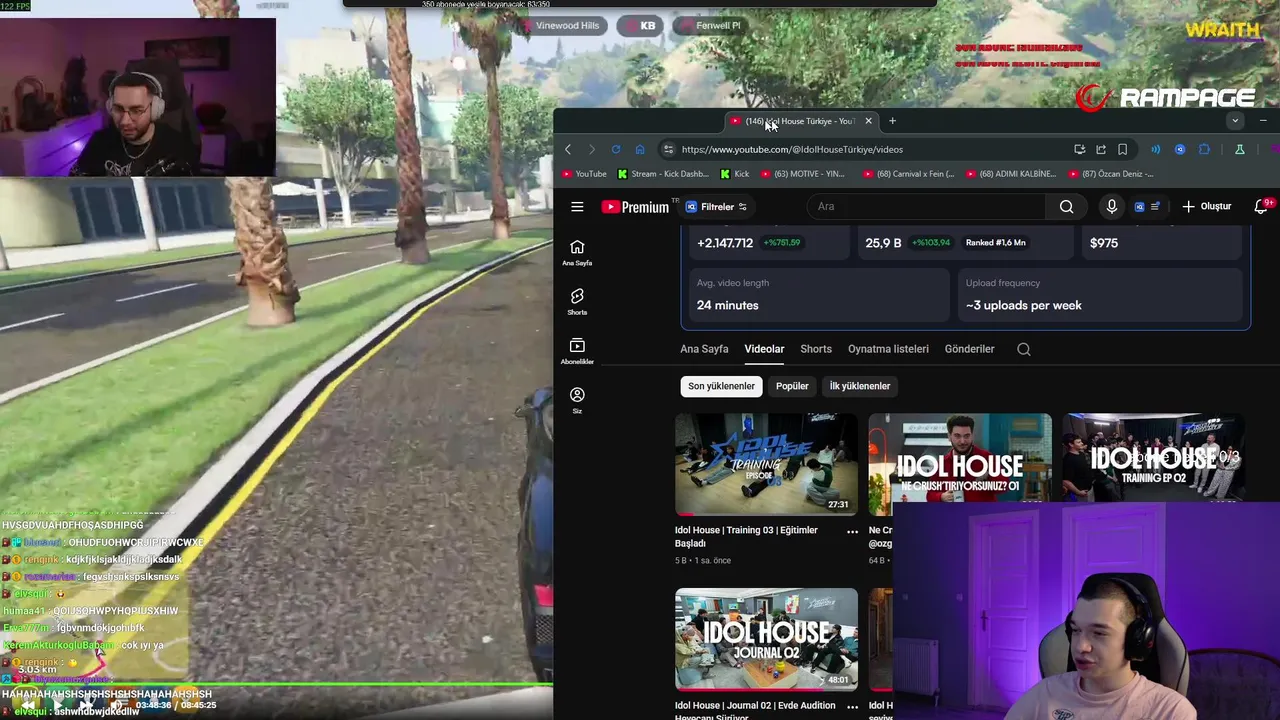Image resolution: width=1280 pixels, height=720 pixels.
Task: Open YouTube notifications bell
Action: [x=1261, y=206]
